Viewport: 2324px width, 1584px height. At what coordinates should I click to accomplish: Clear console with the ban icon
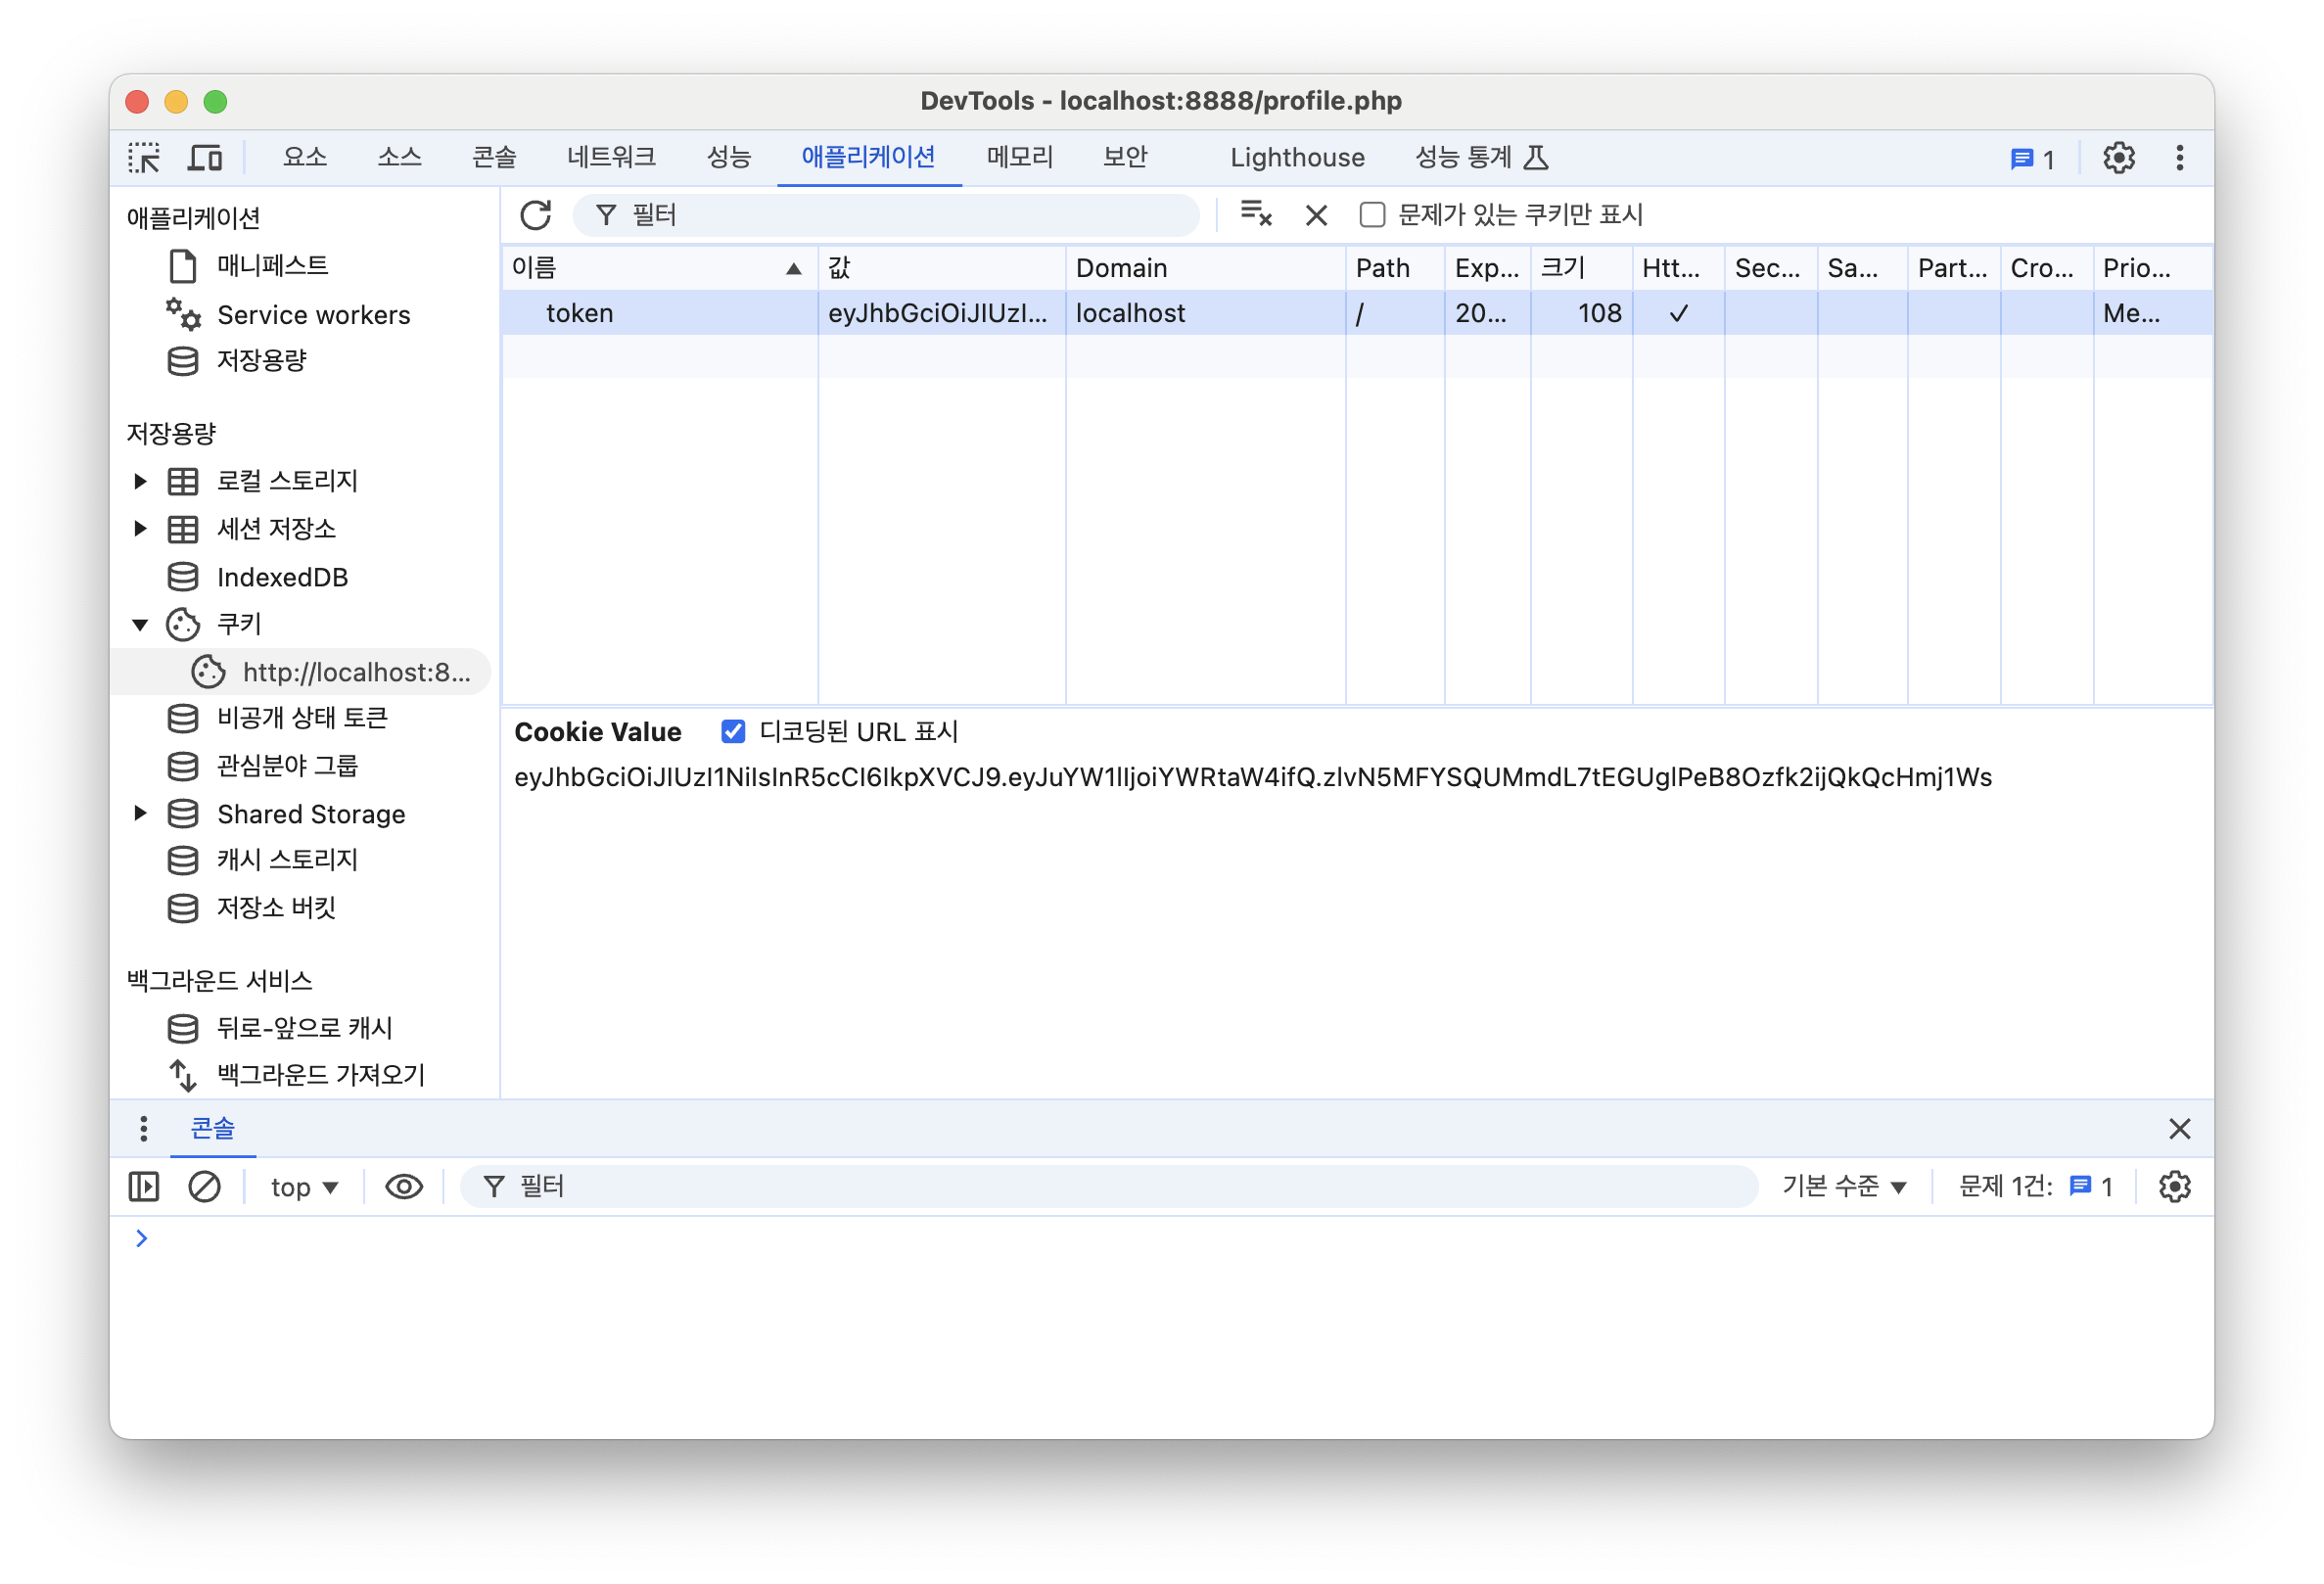click(x=204, y=1186)
